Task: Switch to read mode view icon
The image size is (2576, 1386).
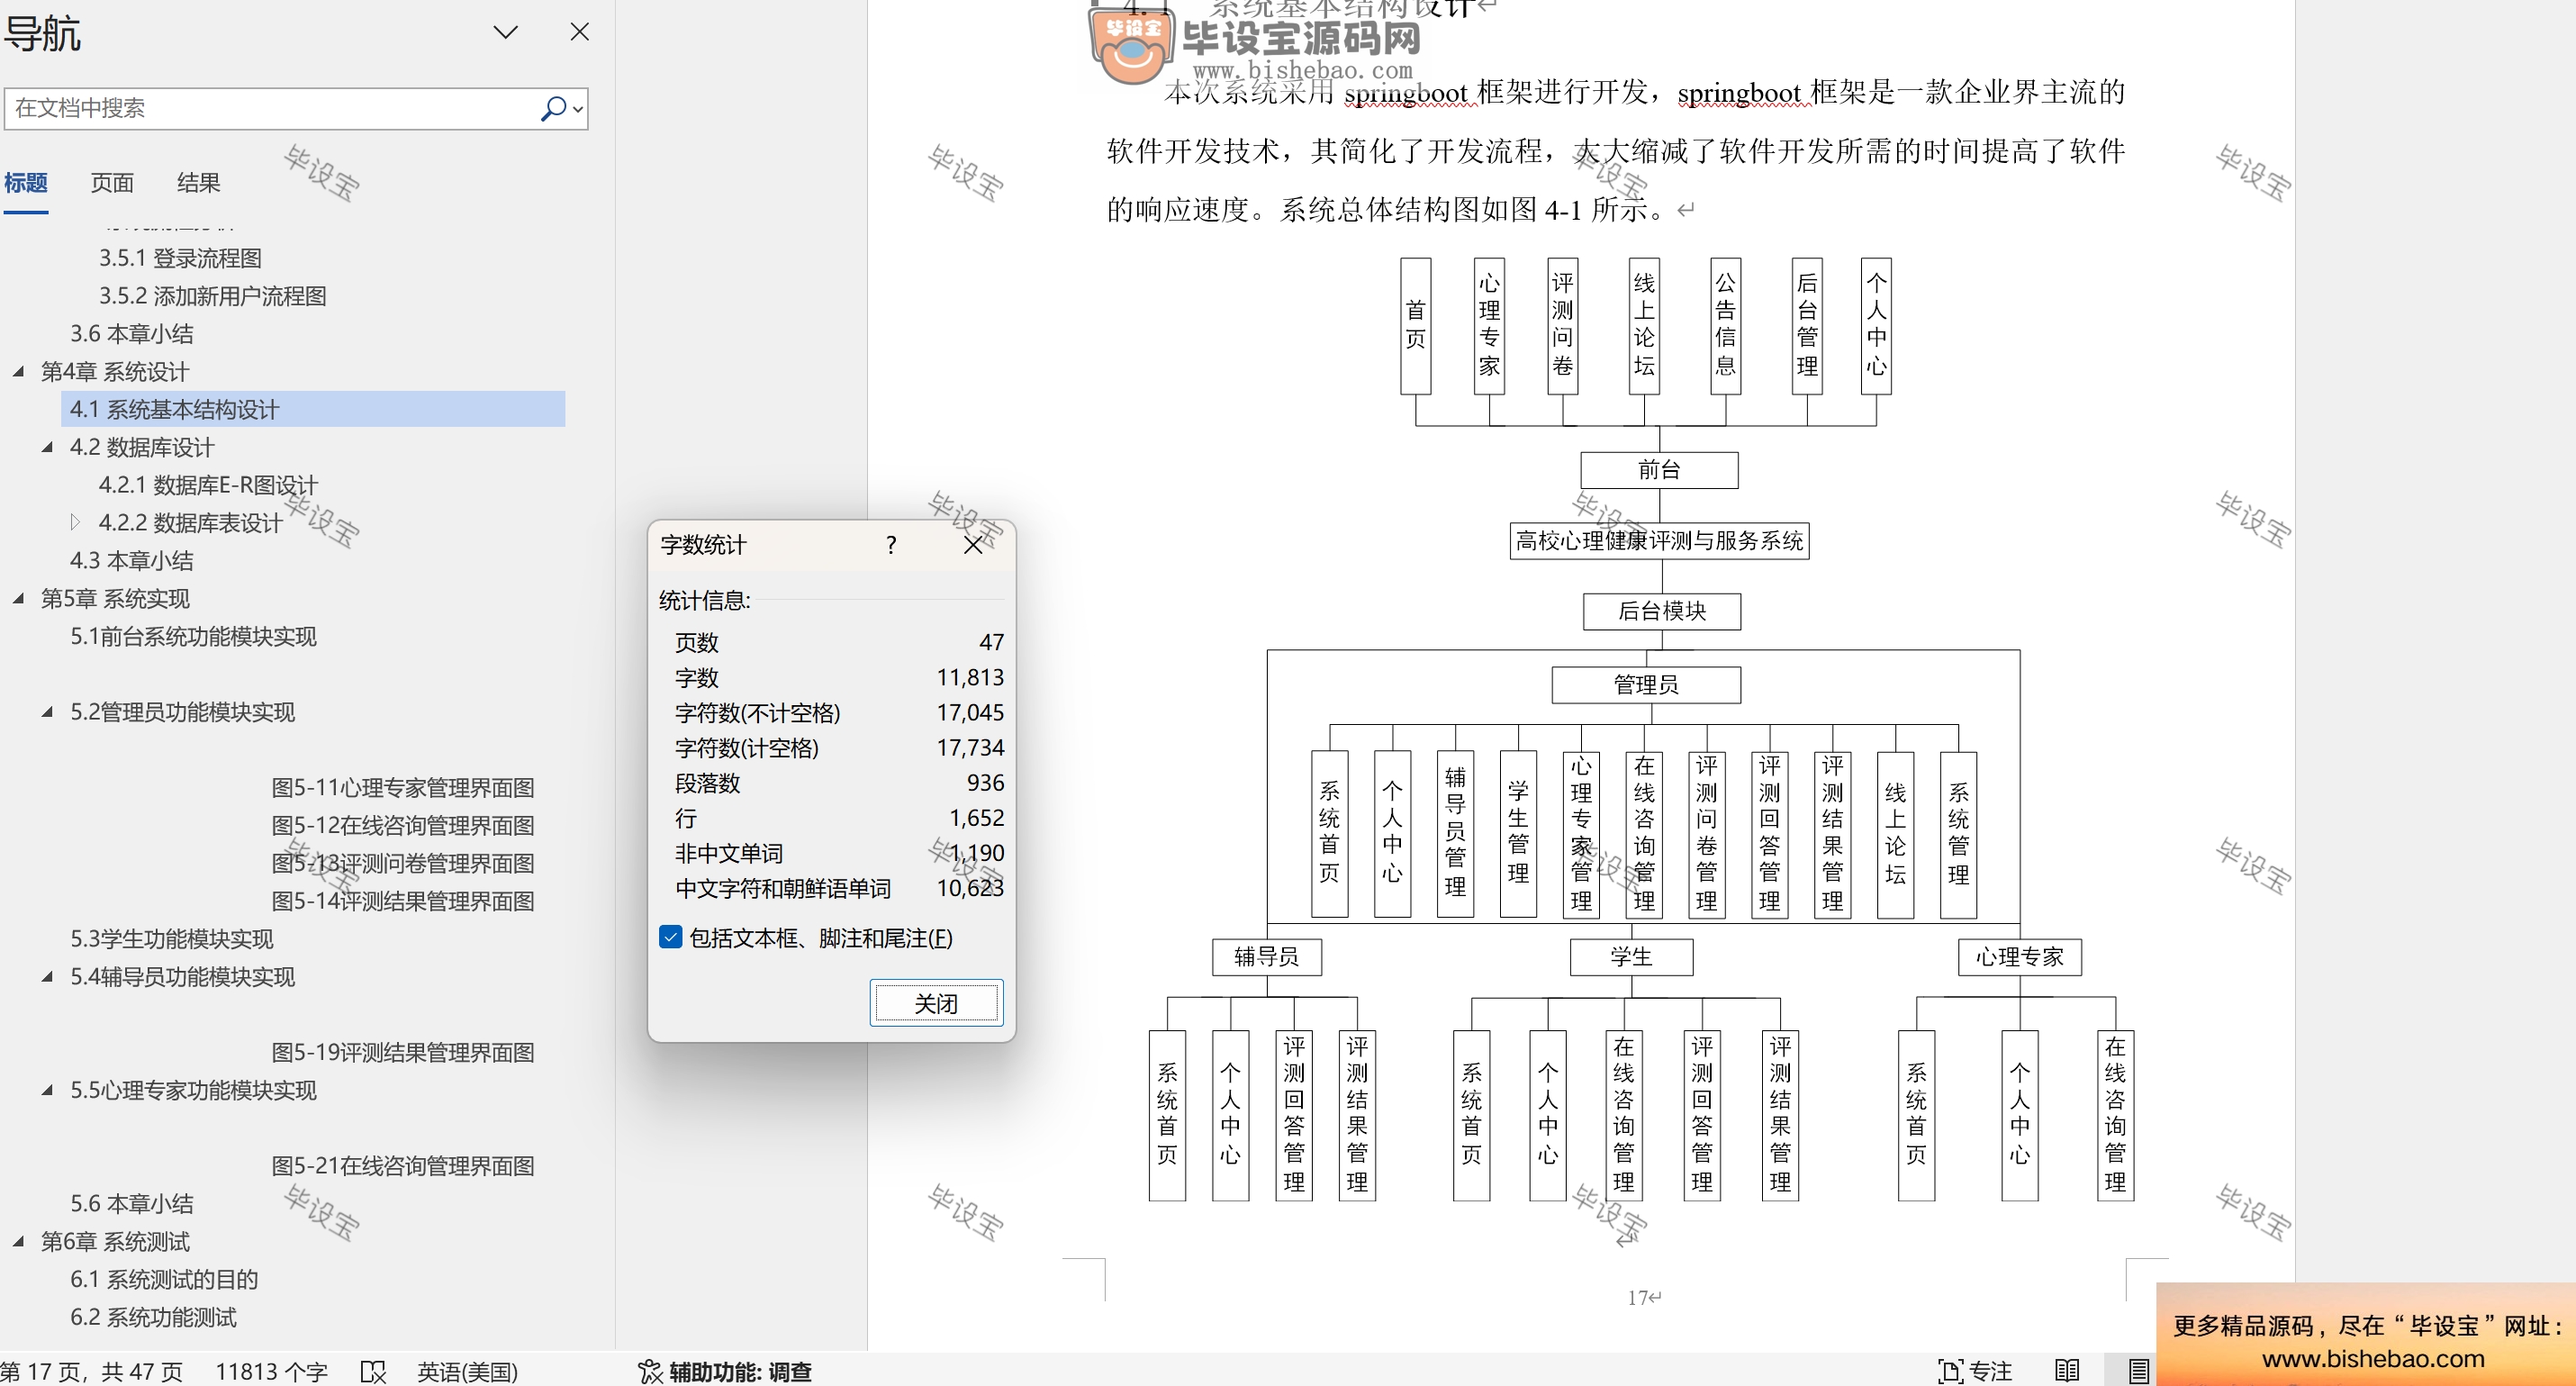Action: pyautogui.click(x=2067, y=1371)
